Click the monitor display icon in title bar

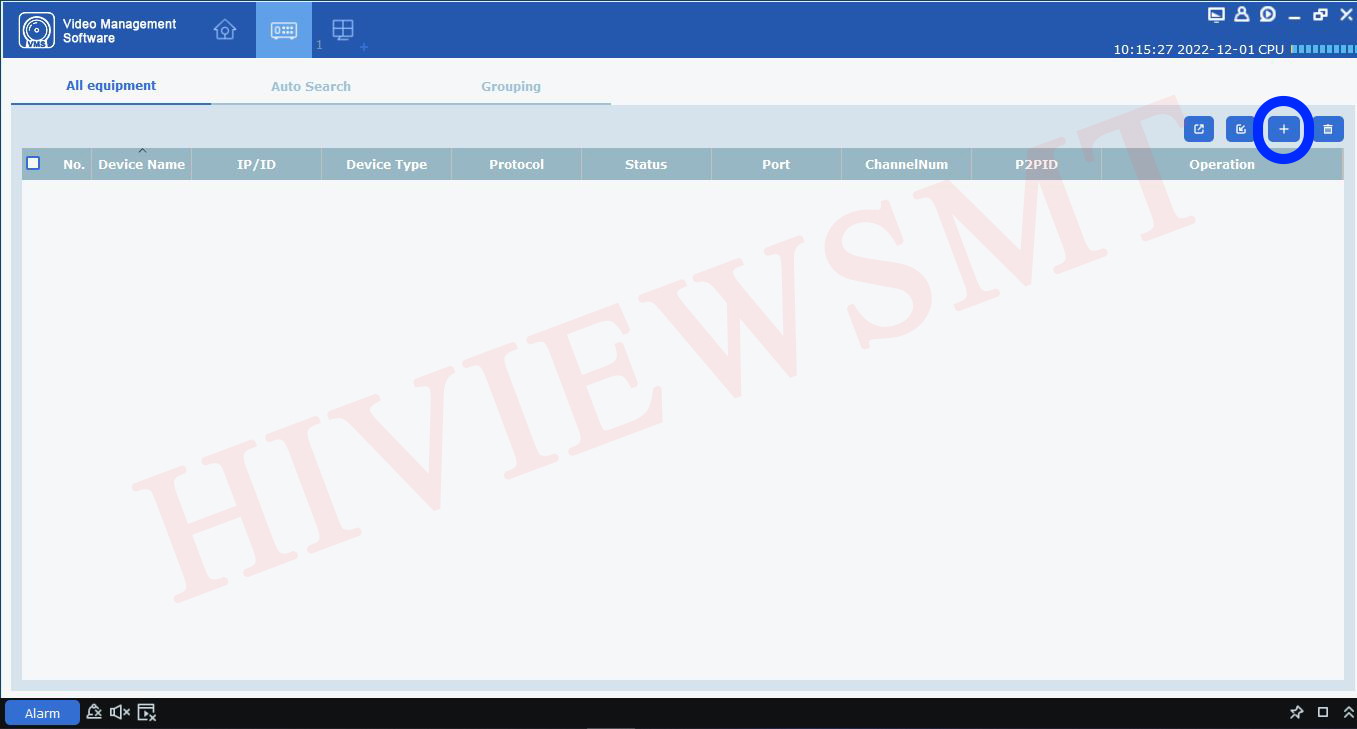pyautogui.click(x=1216, y=14)
